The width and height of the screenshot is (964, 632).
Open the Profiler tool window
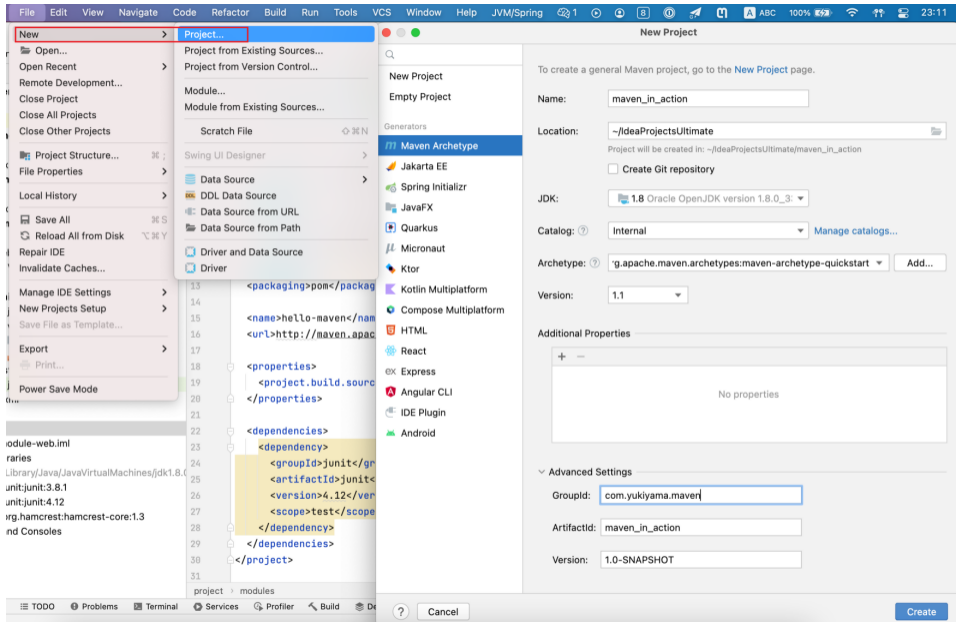[274, 606]
